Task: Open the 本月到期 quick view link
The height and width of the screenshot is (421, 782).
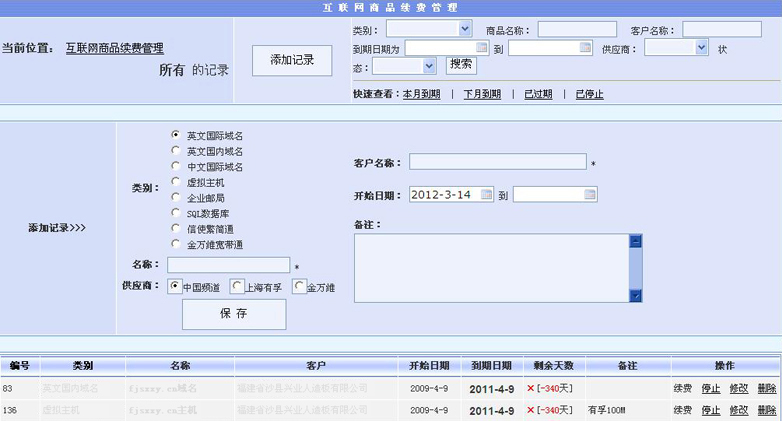Action: point(421,95)
